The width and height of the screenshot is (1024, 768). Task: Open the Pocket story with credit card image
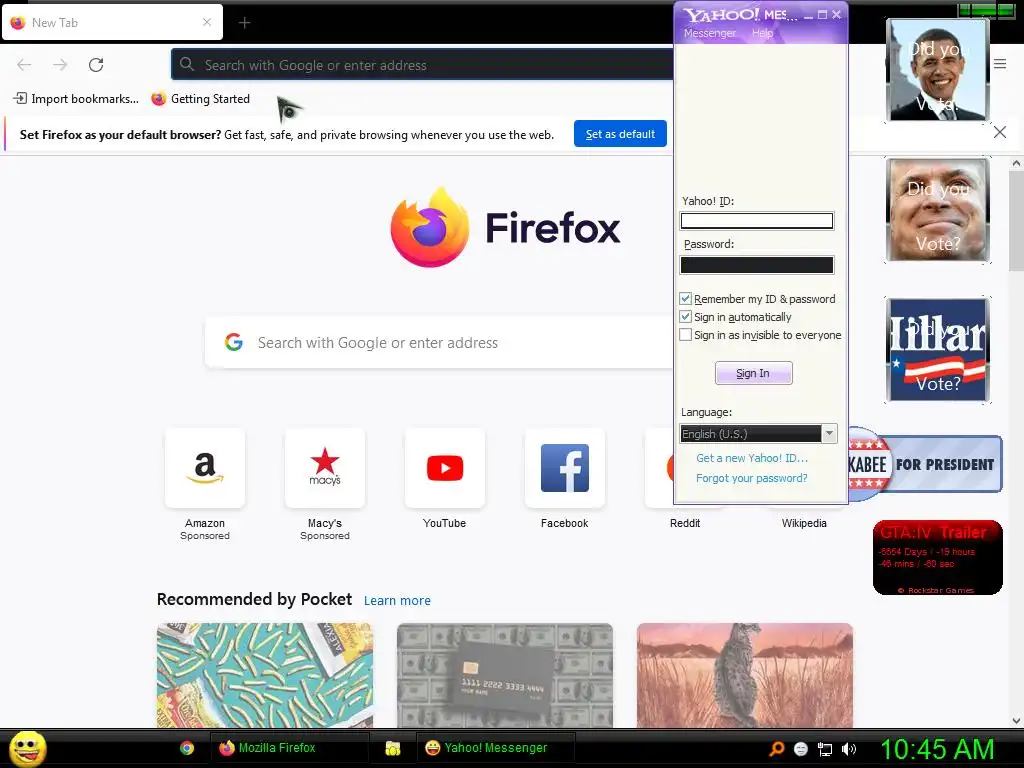(x=505, y=675)
